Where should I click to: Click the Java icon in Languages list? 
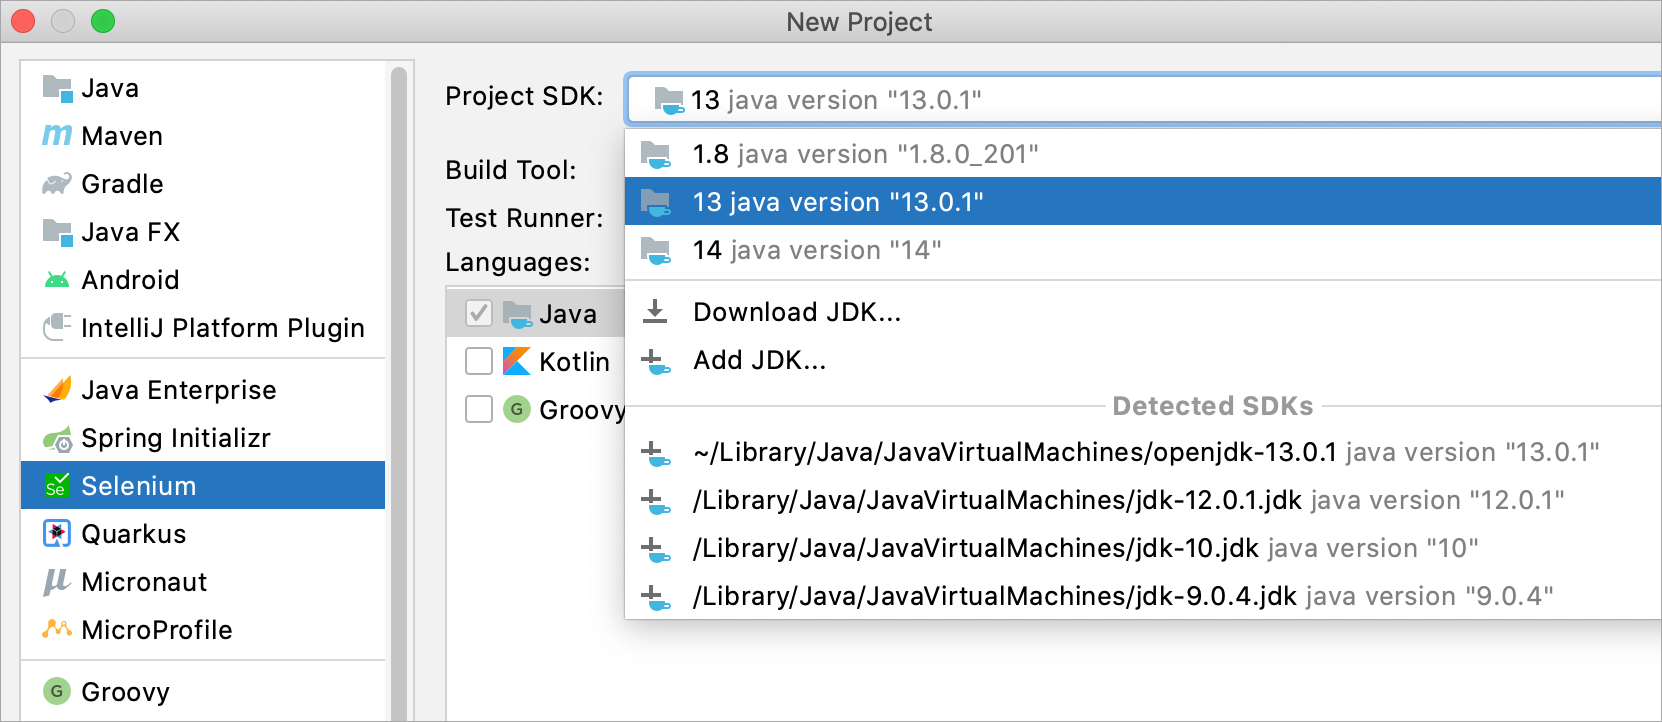(x=517, y=314)
